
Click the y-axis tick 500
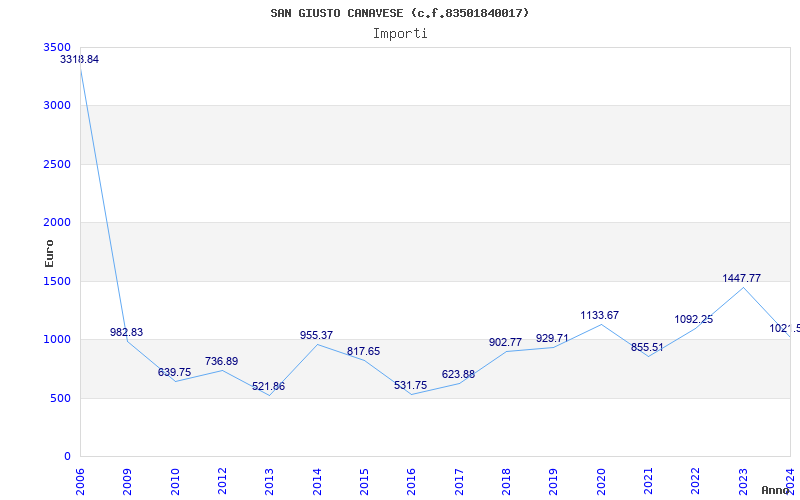point(61,398)
